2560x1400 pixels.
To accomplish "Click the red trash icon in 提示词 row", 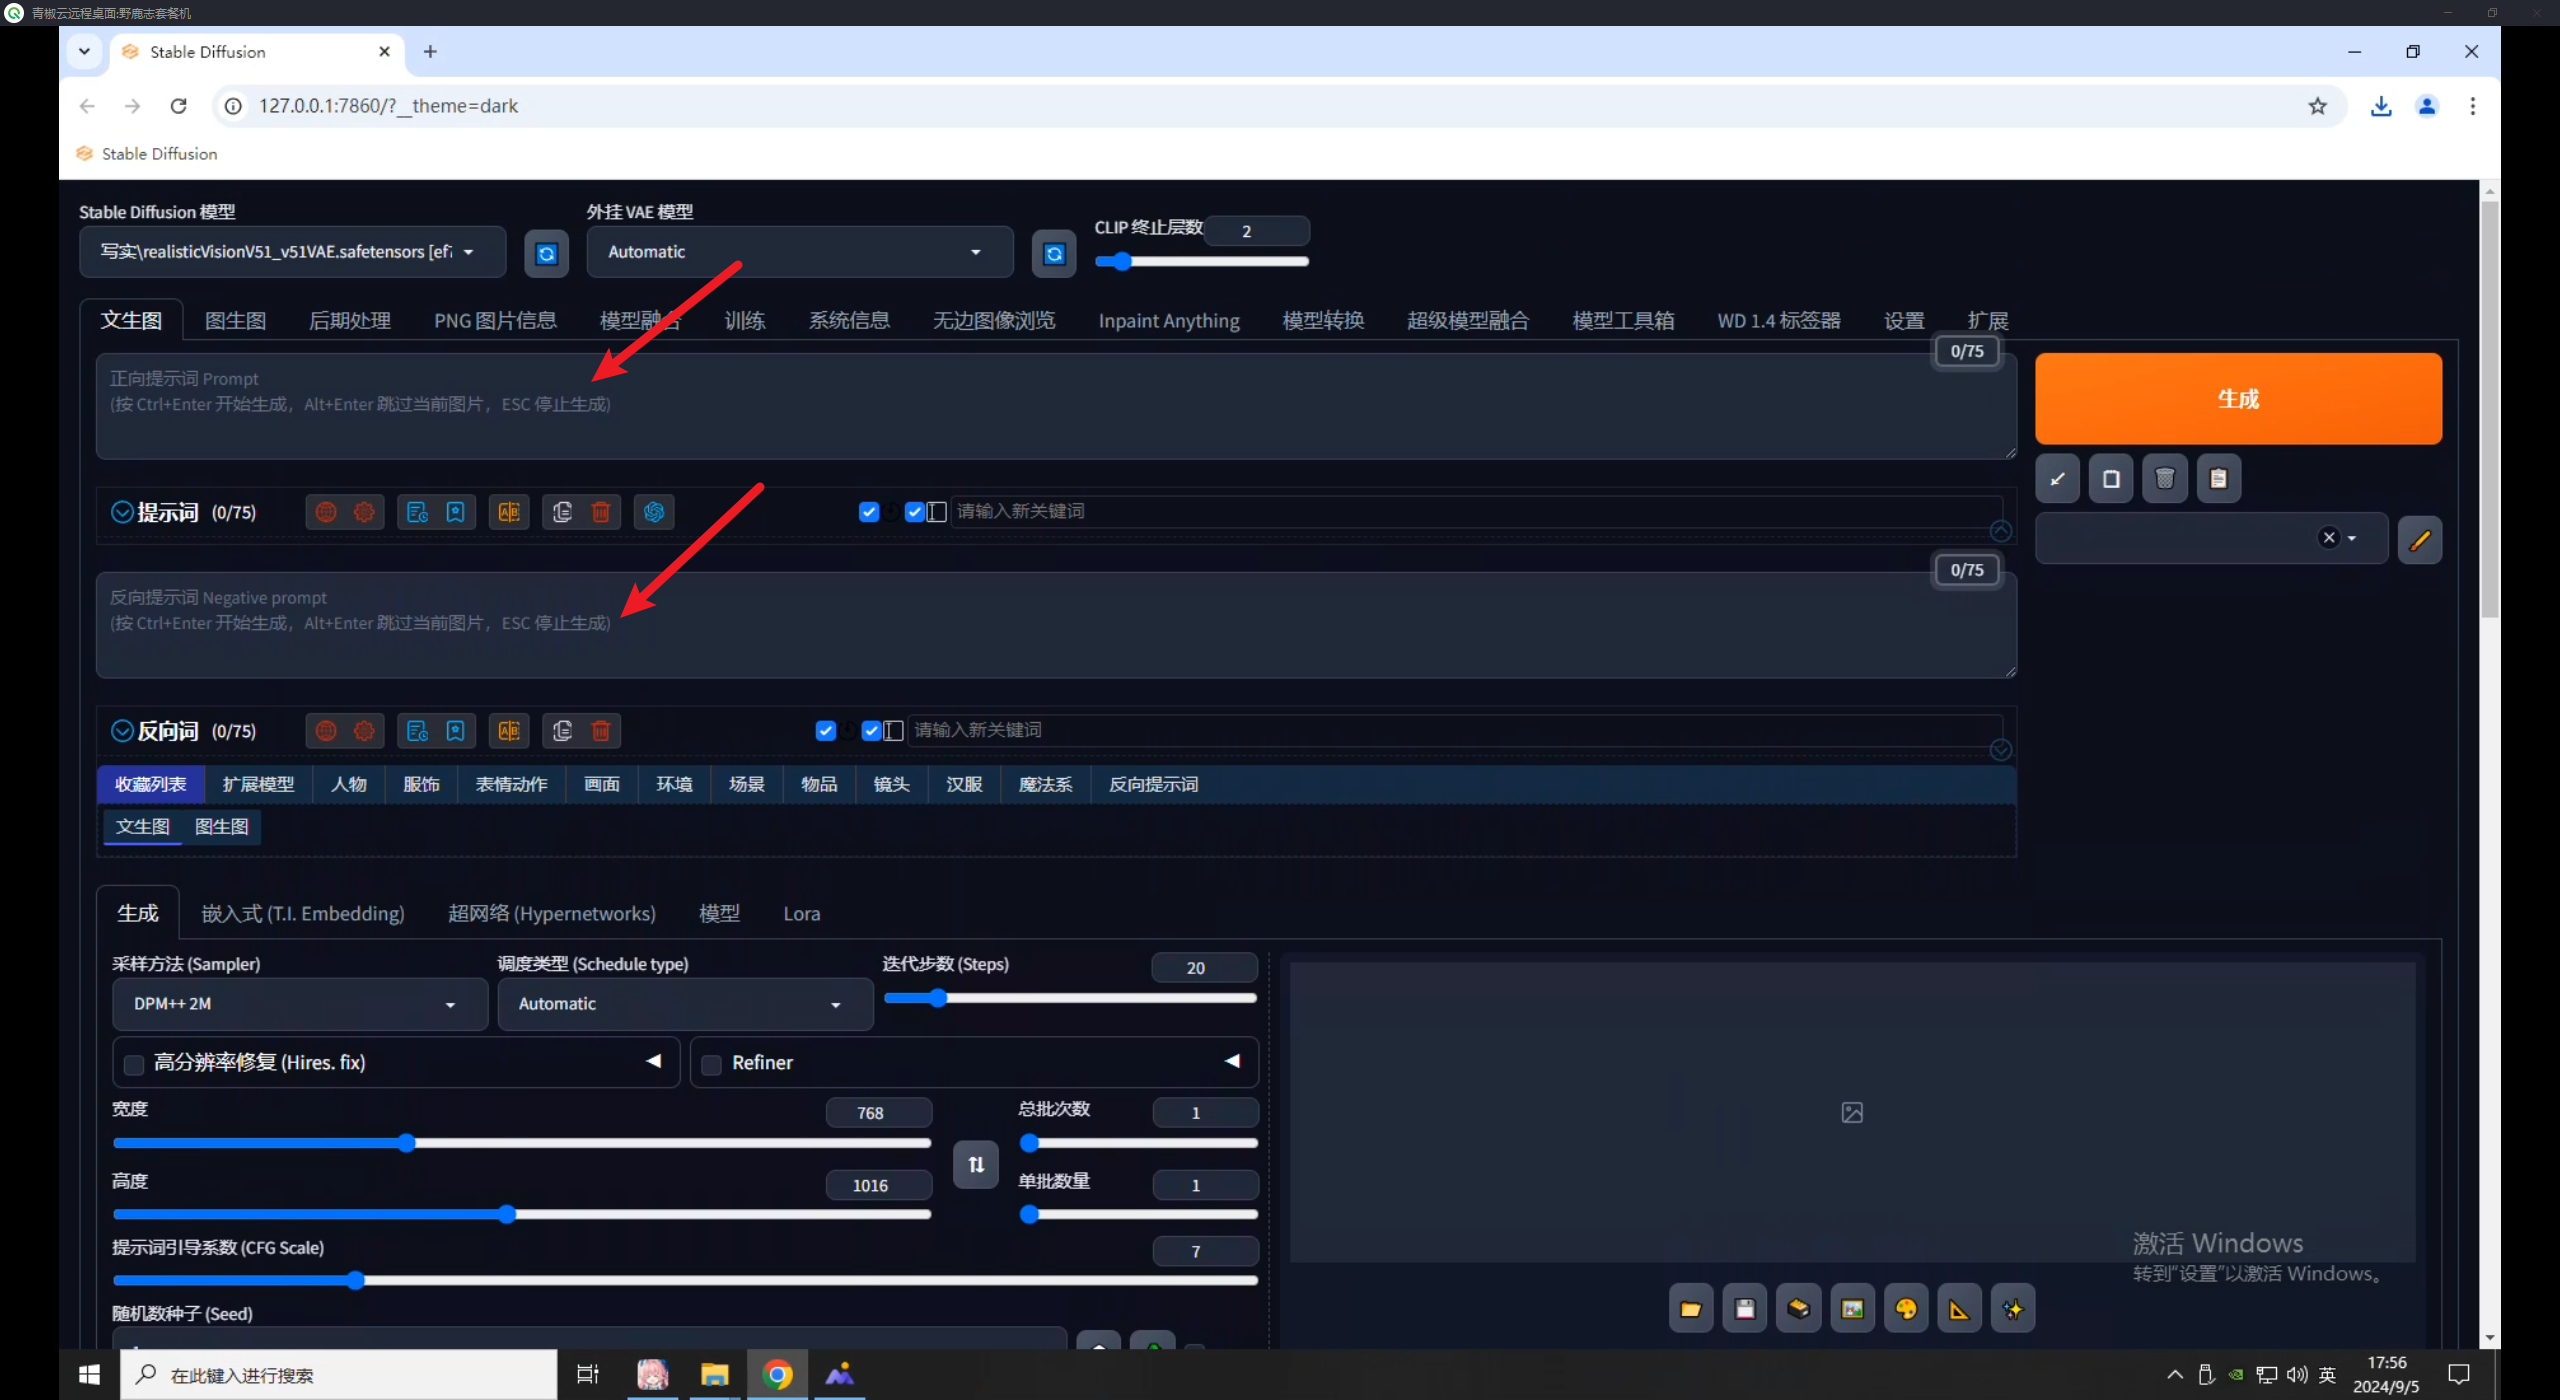I will (601, 512).
